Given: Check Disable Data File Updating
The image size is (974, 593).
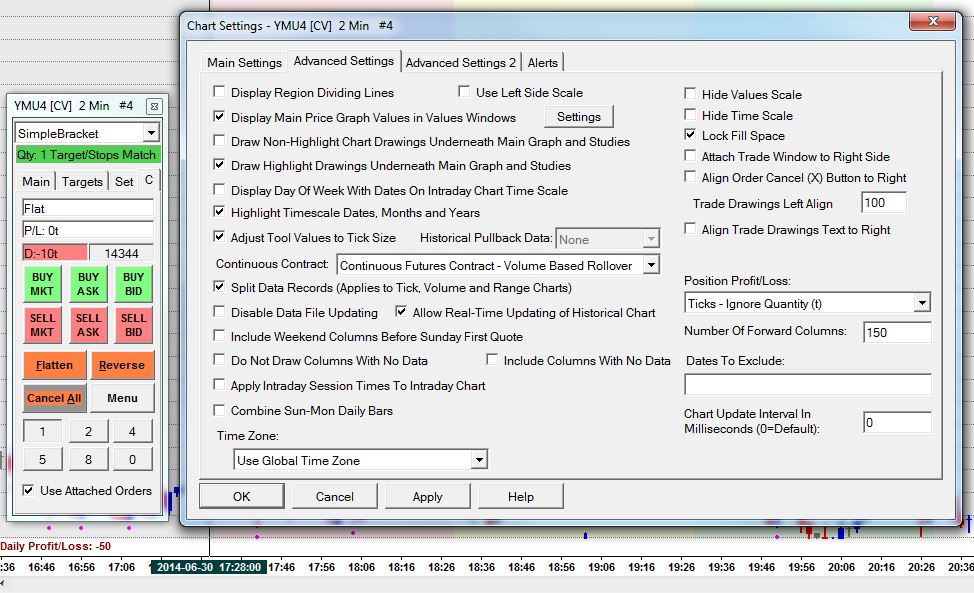Looking at the screenshot, I should point(219,312).
